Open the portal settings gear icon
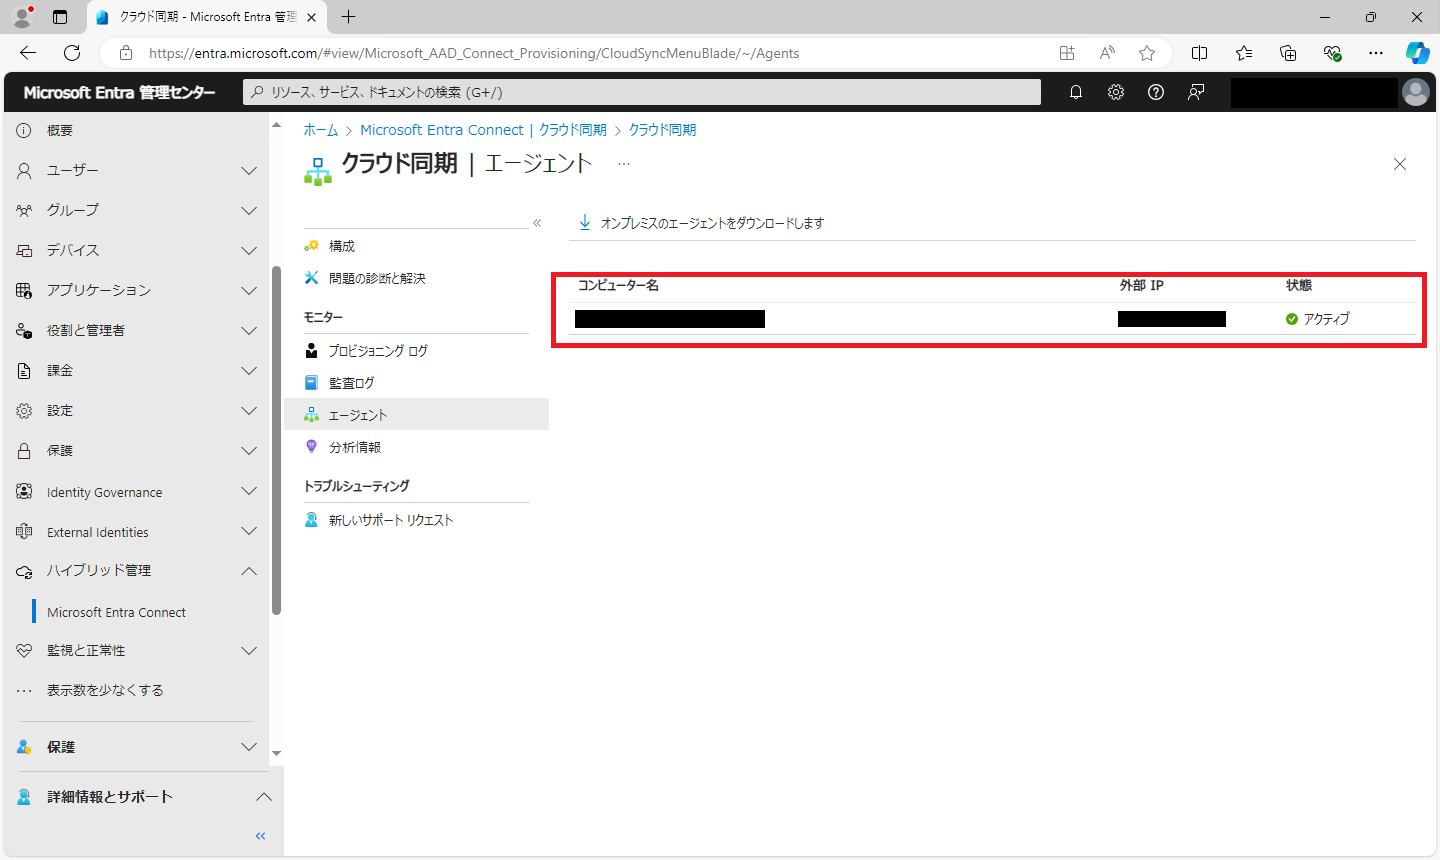Viewport: 1440px width, 860px height. (1116, 92)
